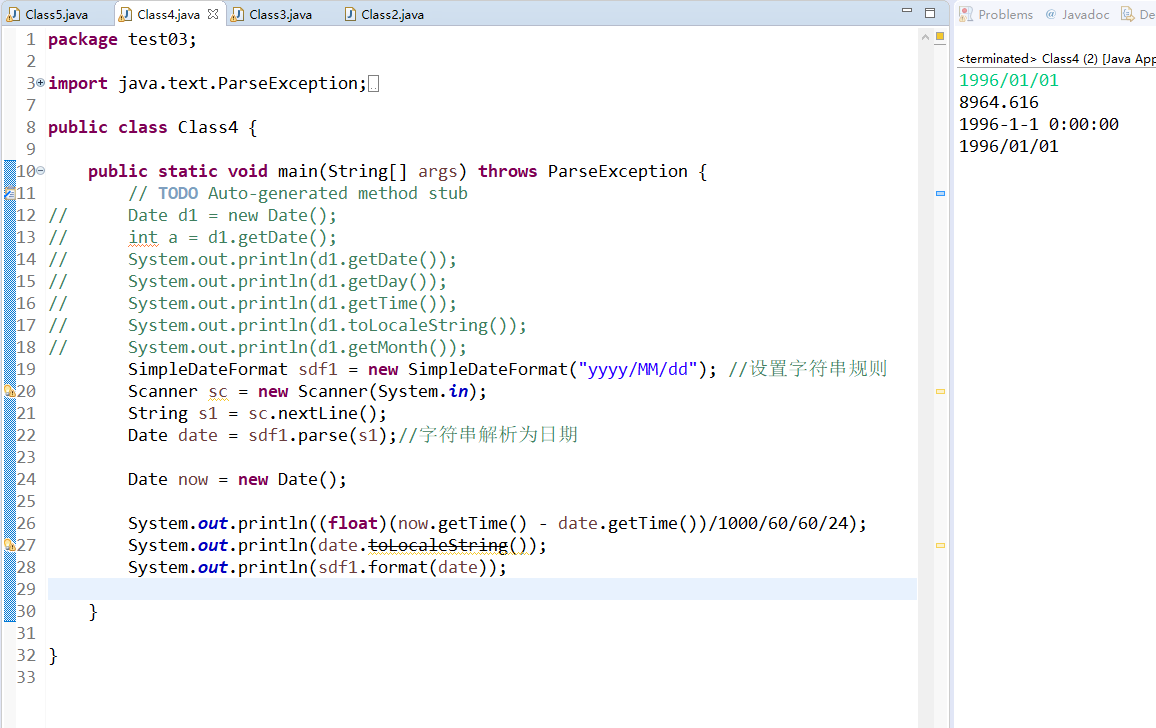
Task: Click the overview ruler warning marker for line 20
Action: pyautogui.click(x=940, y=392)
